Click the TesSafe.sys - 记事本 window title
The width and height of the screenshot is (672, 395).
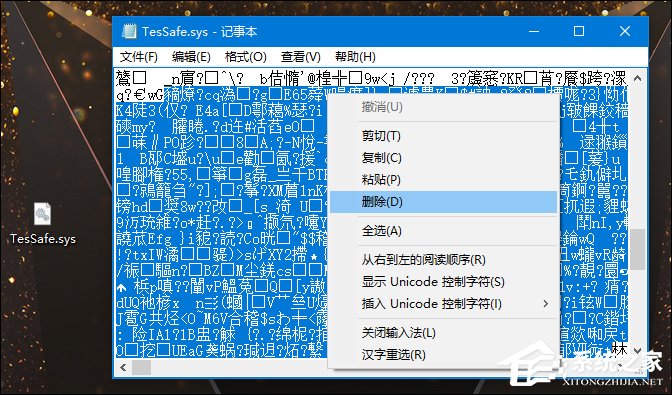pos(200,32)
